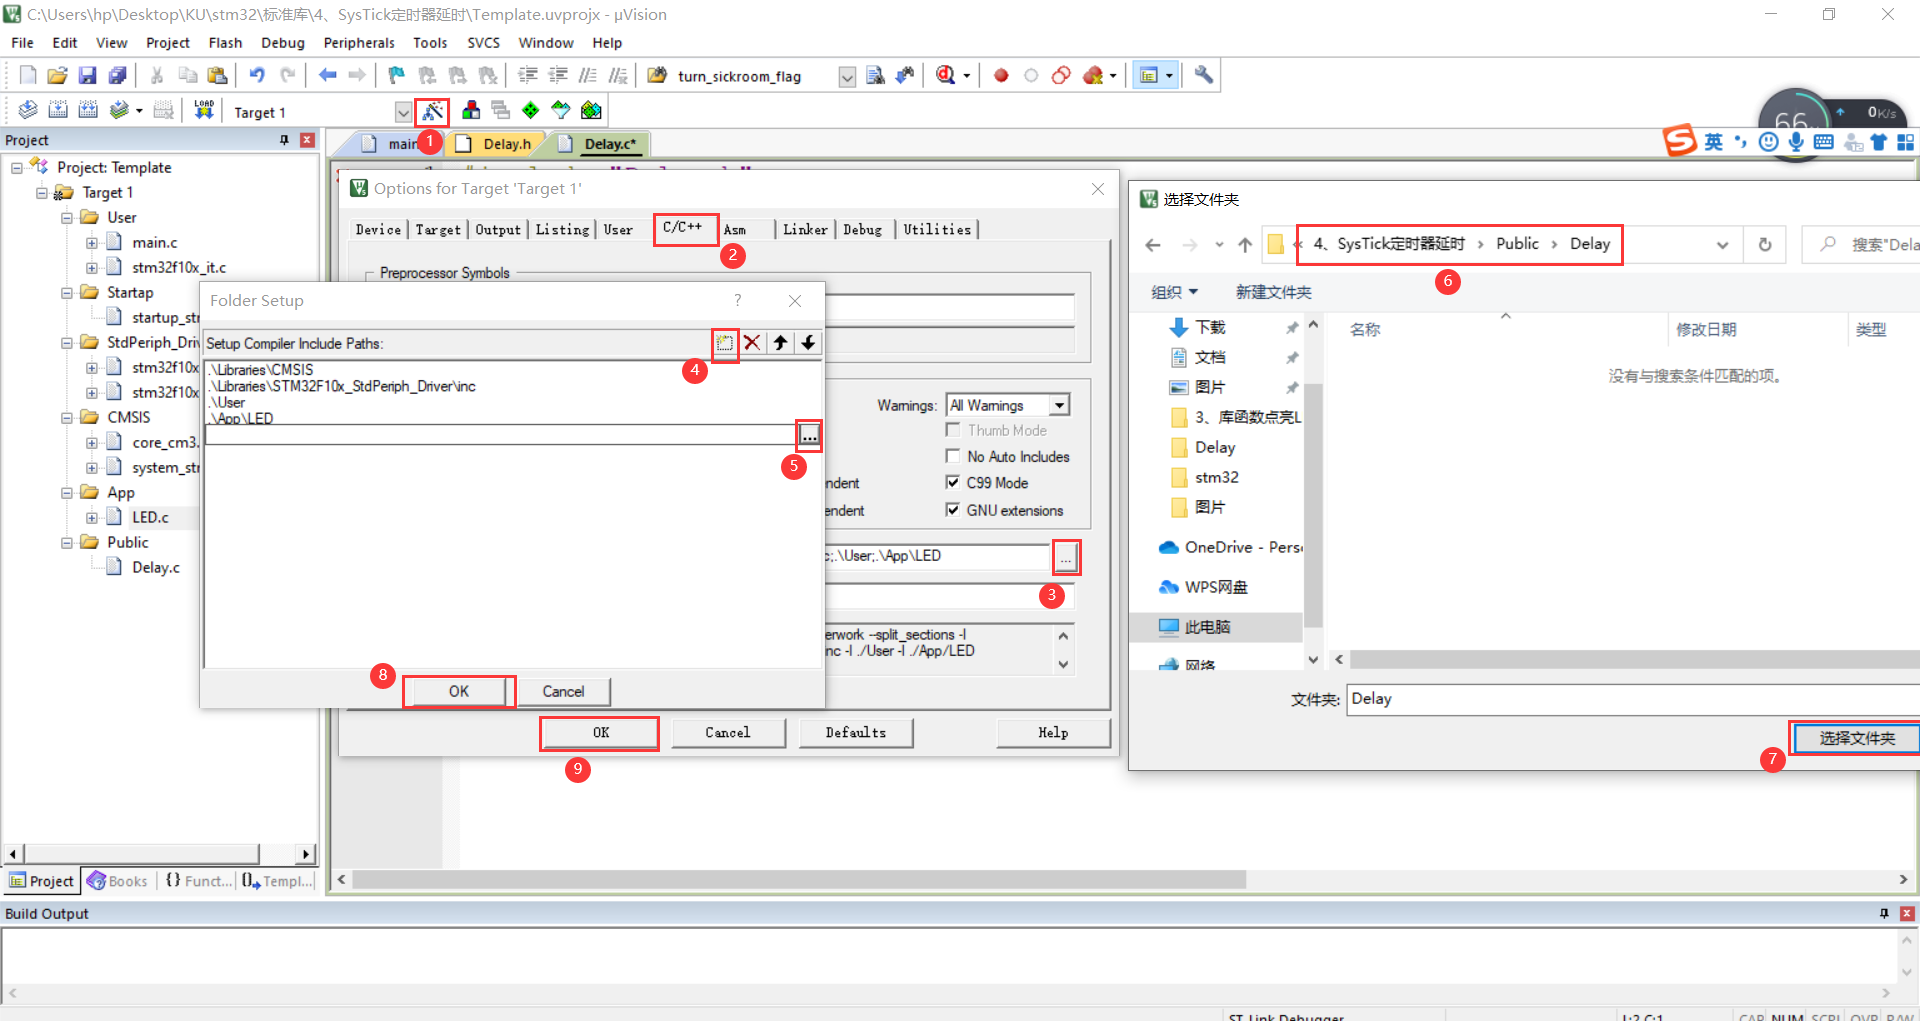
Task: Click the Sogou input method S logo
Action: (x=1680, y=141)
